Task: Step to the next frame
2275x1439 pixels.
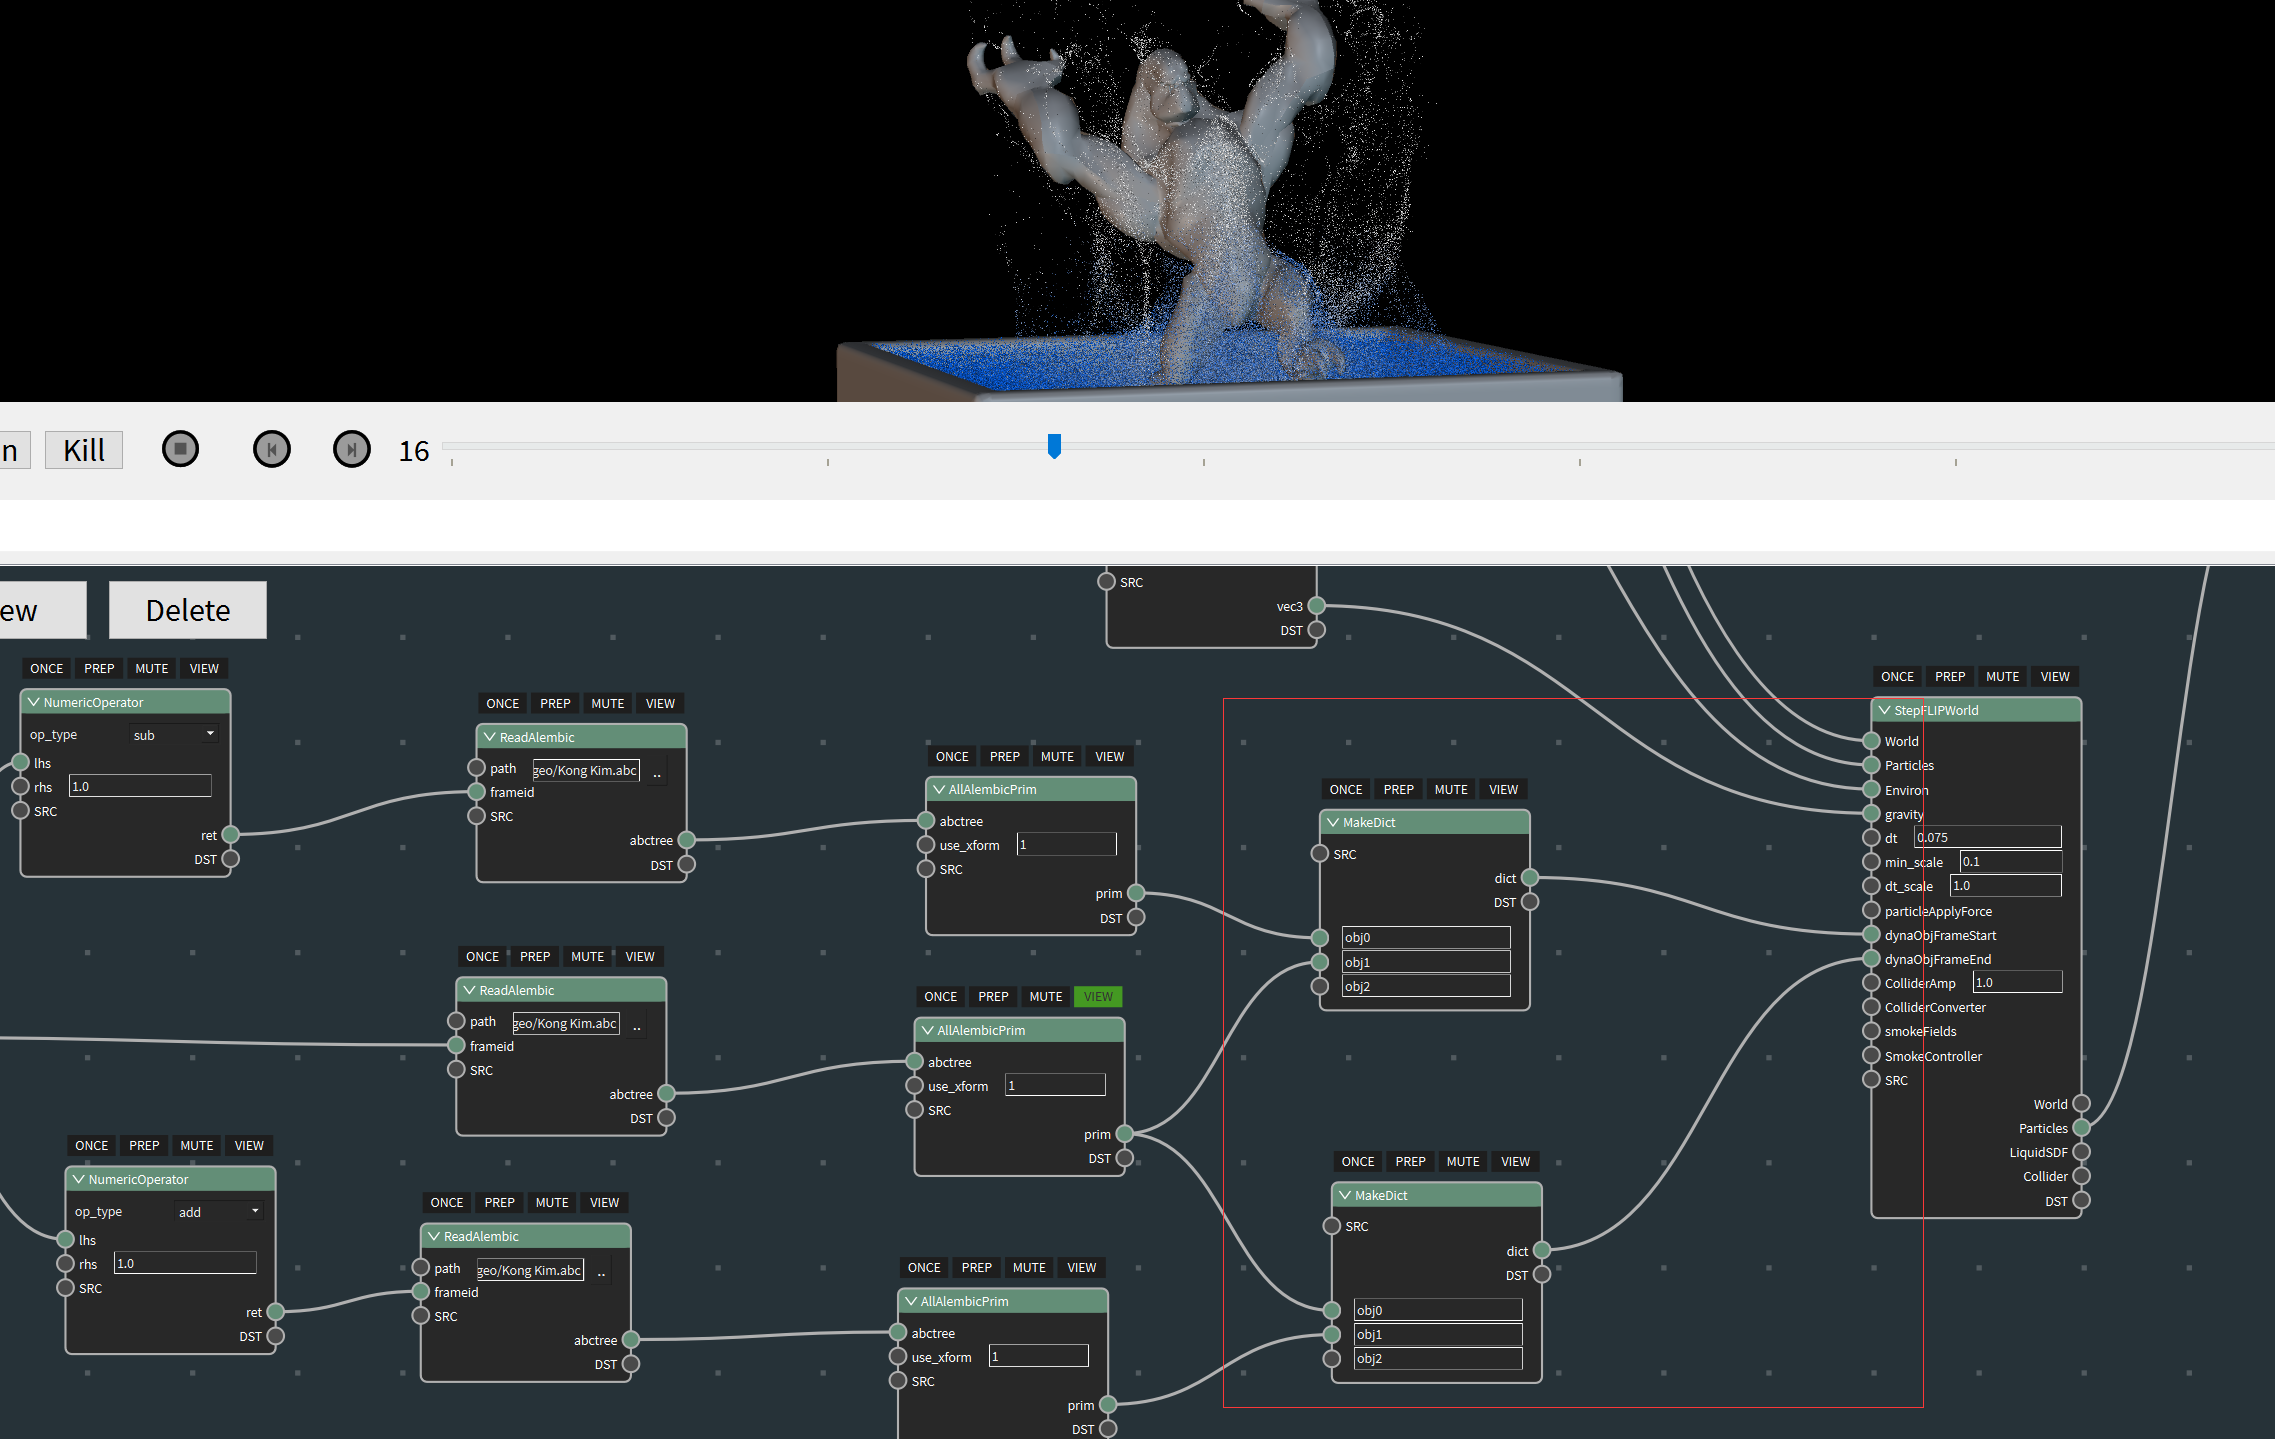Action: [351, 449]
